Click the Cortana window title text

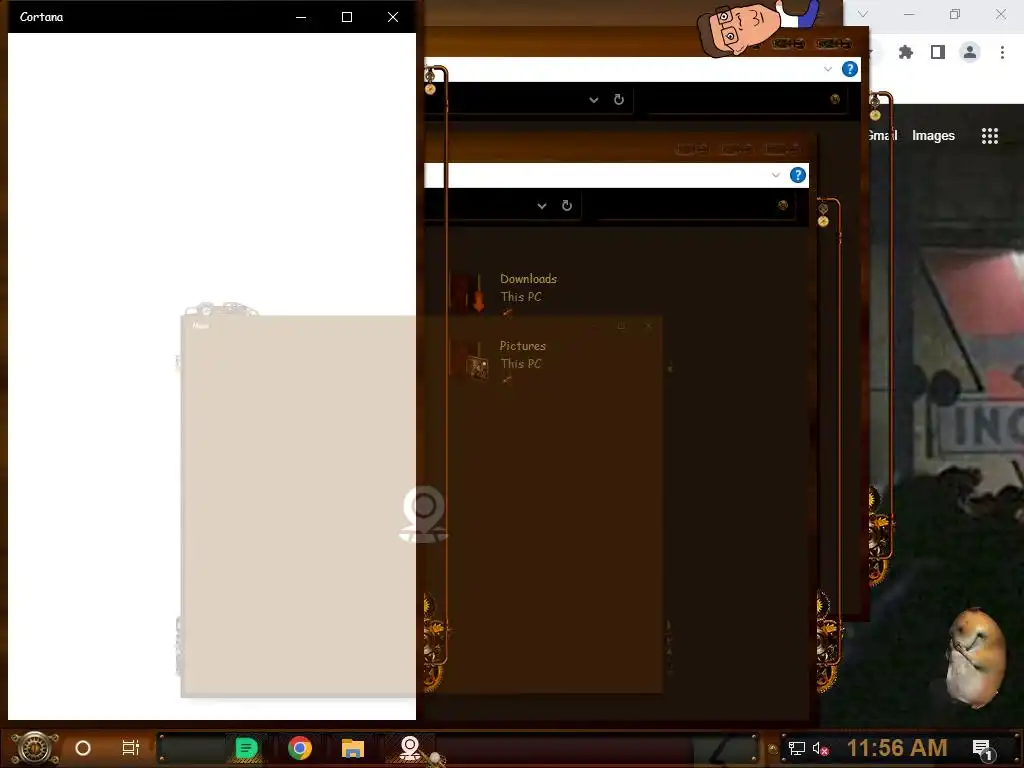pos(42,17)
